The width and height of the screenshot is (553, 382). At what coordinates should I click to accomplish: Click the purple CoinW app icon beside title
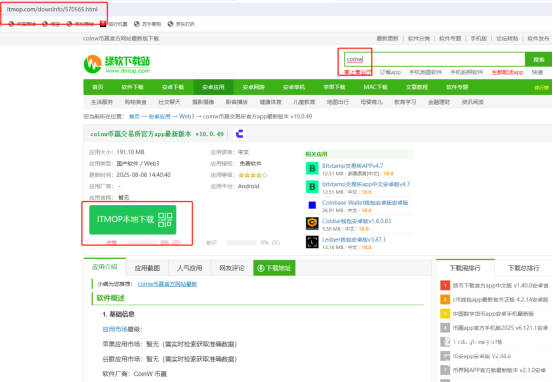point(239,134)
